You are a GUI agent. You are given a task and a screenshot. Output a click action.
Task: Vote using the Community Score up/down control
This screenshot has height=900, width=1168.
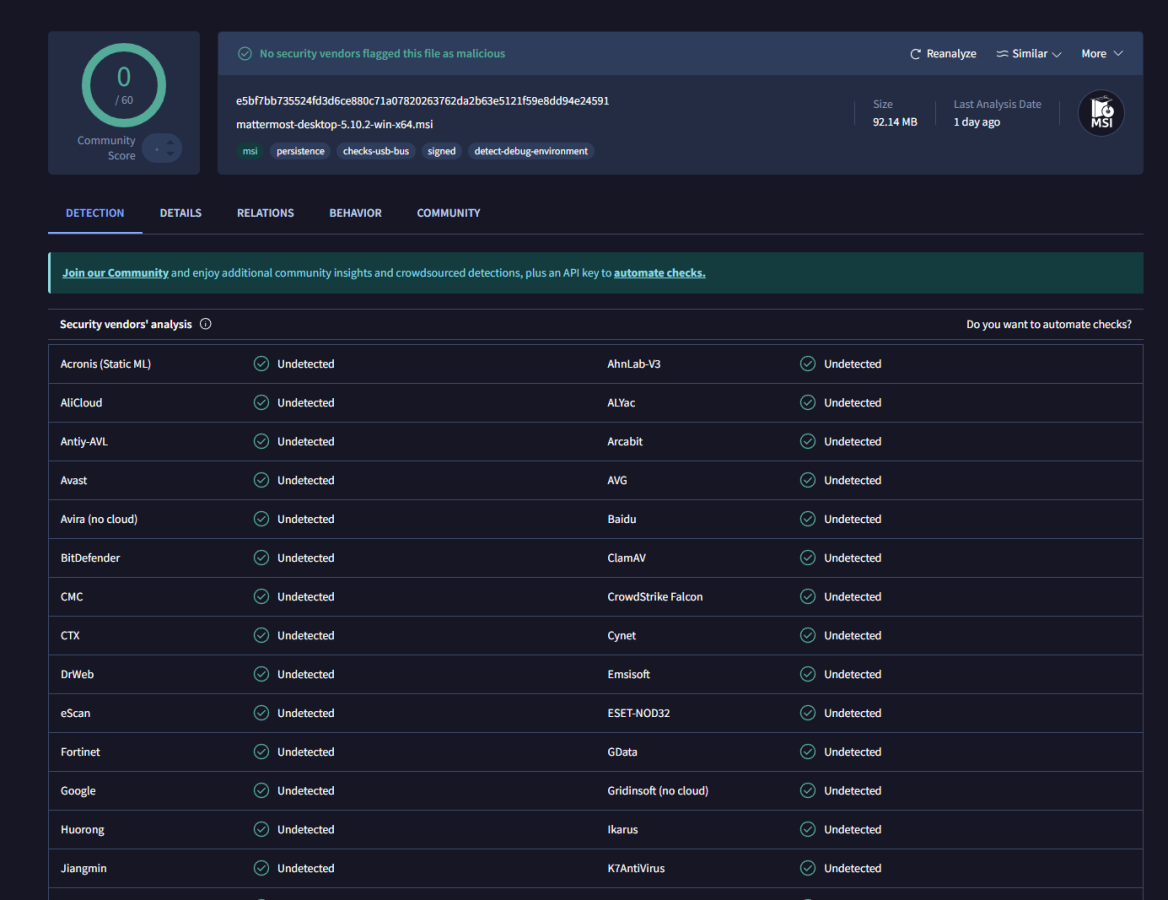[x=162, y=148]
